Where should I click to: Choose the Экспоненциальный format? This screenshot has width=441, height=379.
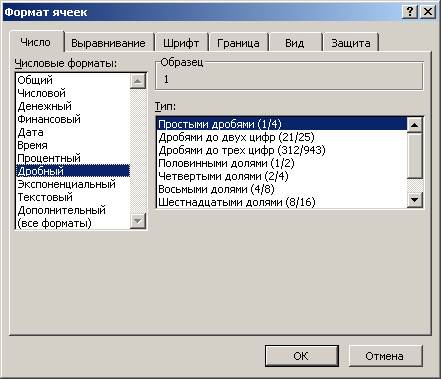[73, 184]
